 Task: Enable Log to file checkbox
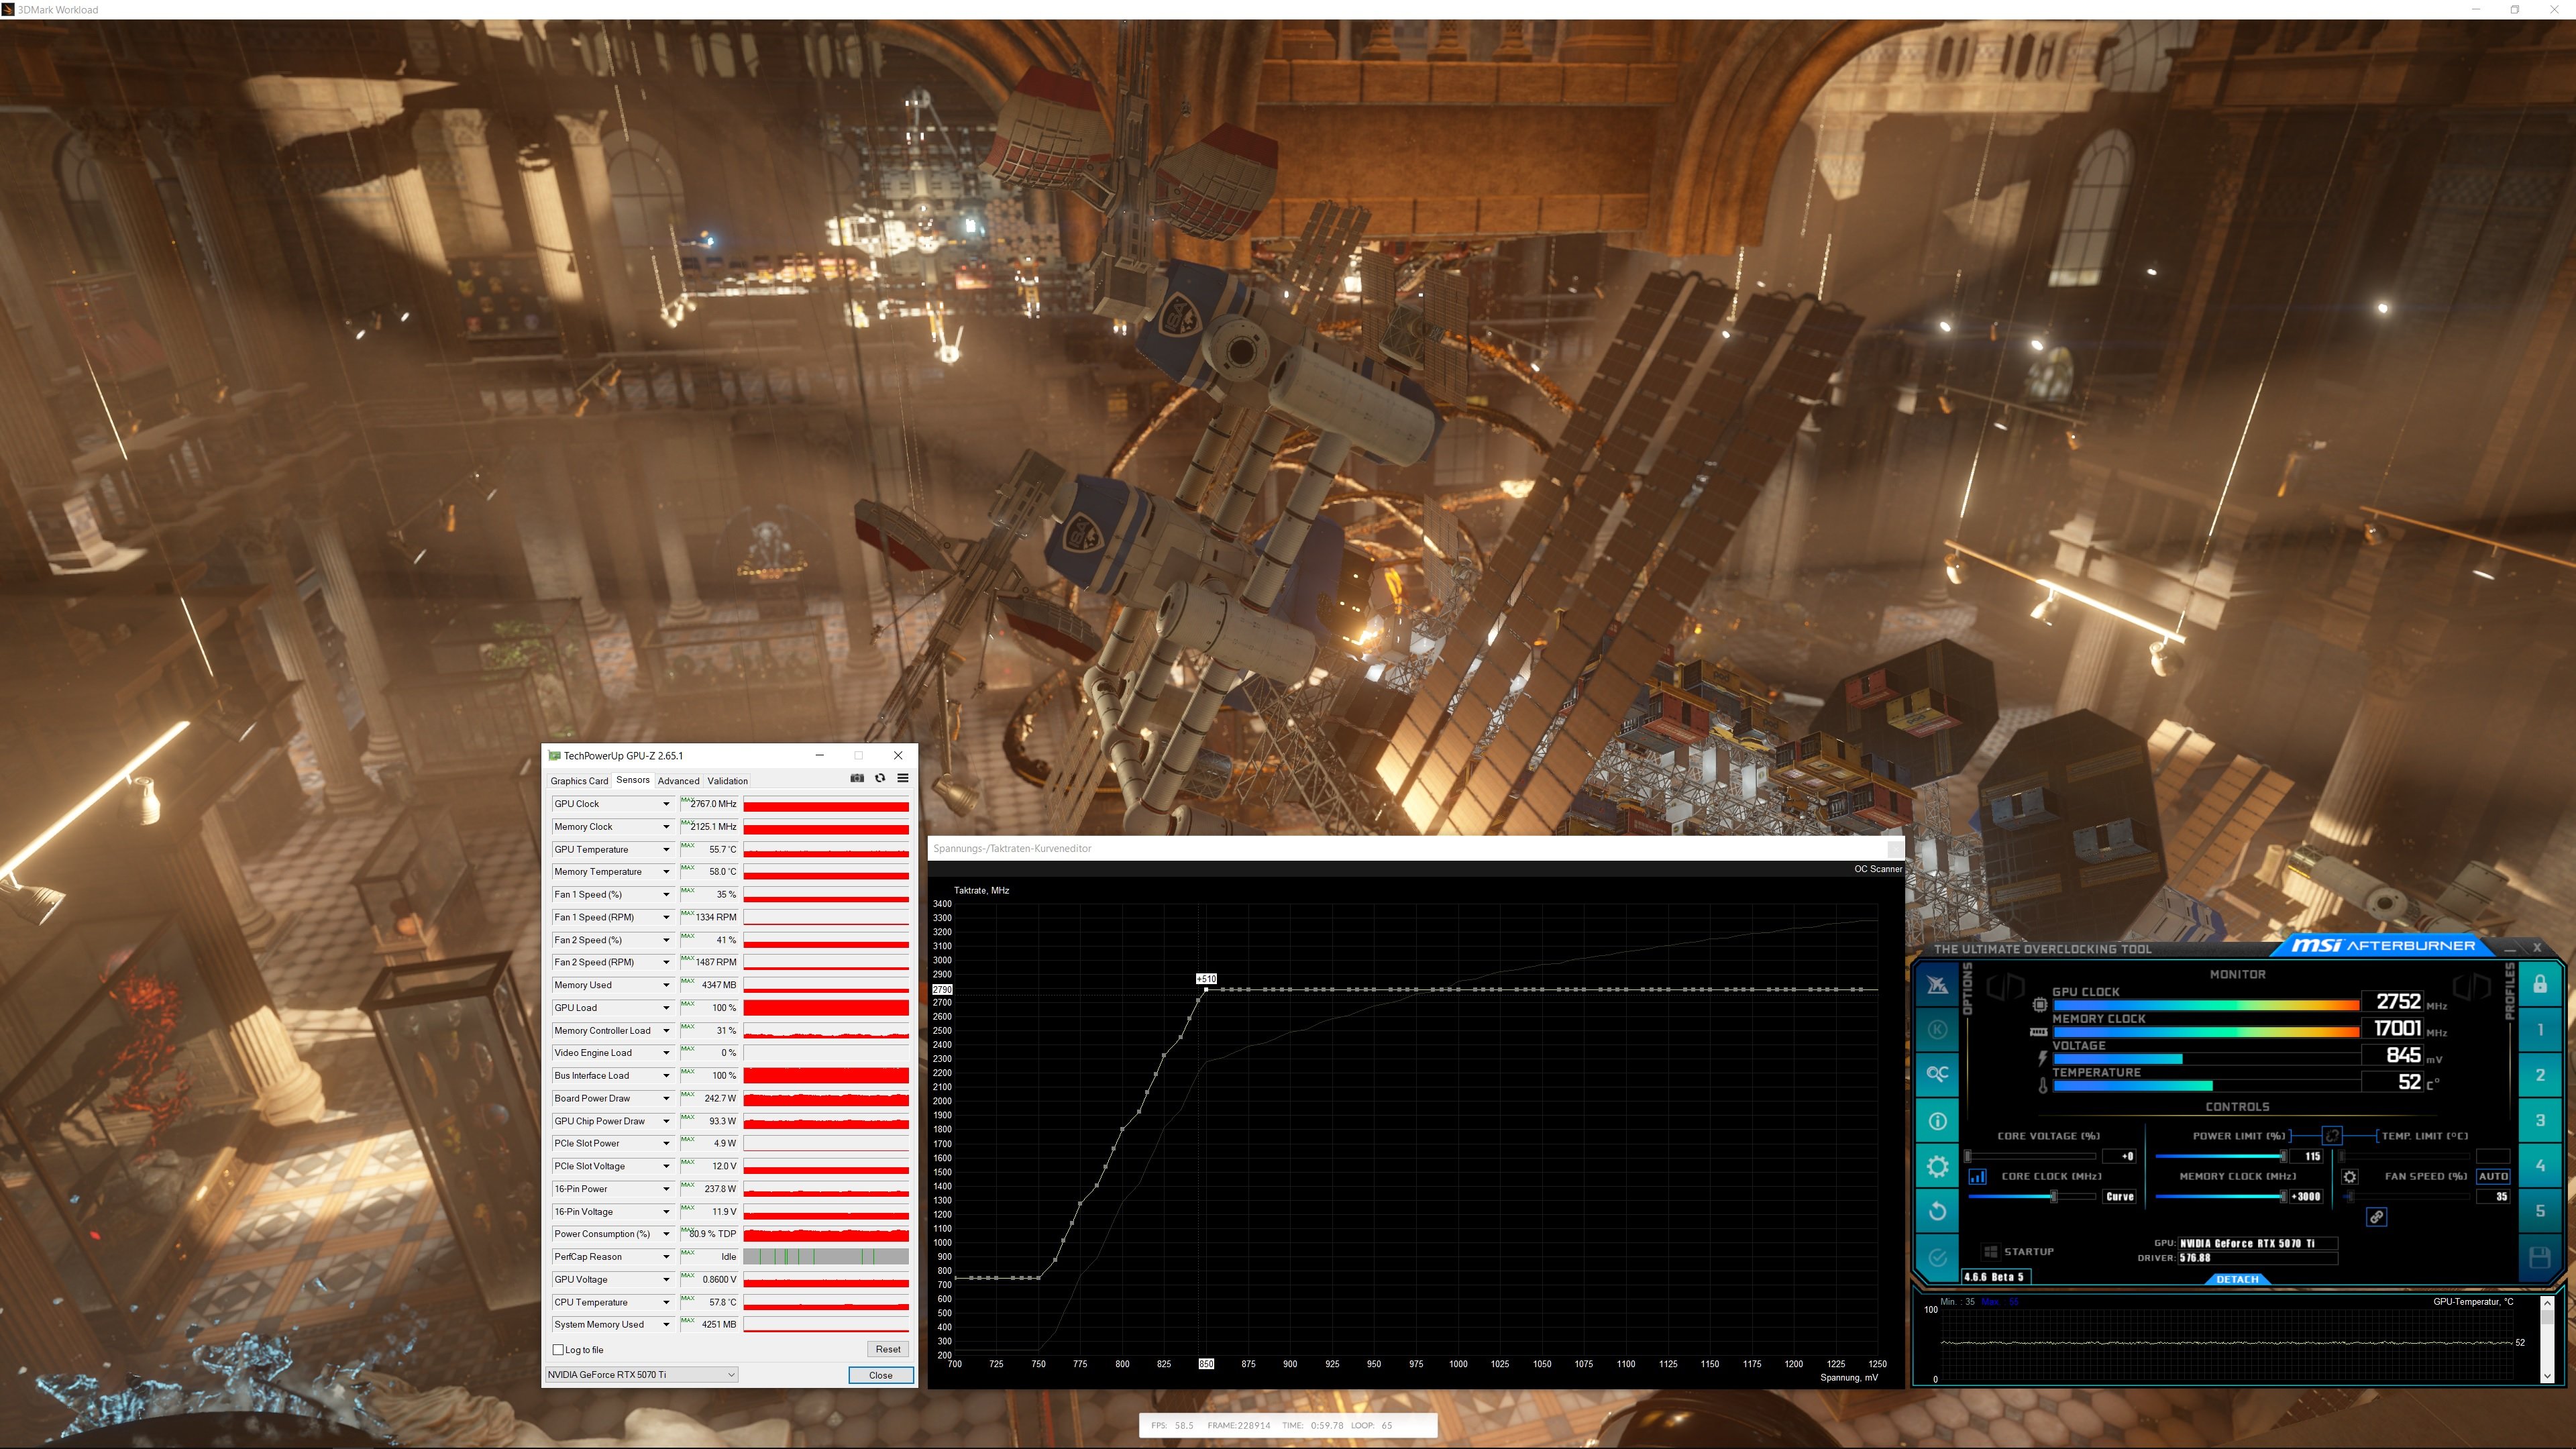coord(559,1350)
